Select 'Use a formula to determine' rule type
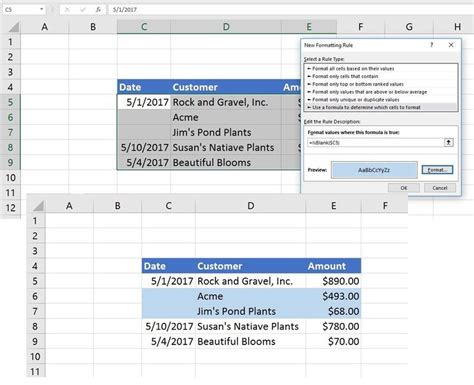 pyautogui.click(x=381, y=107)
